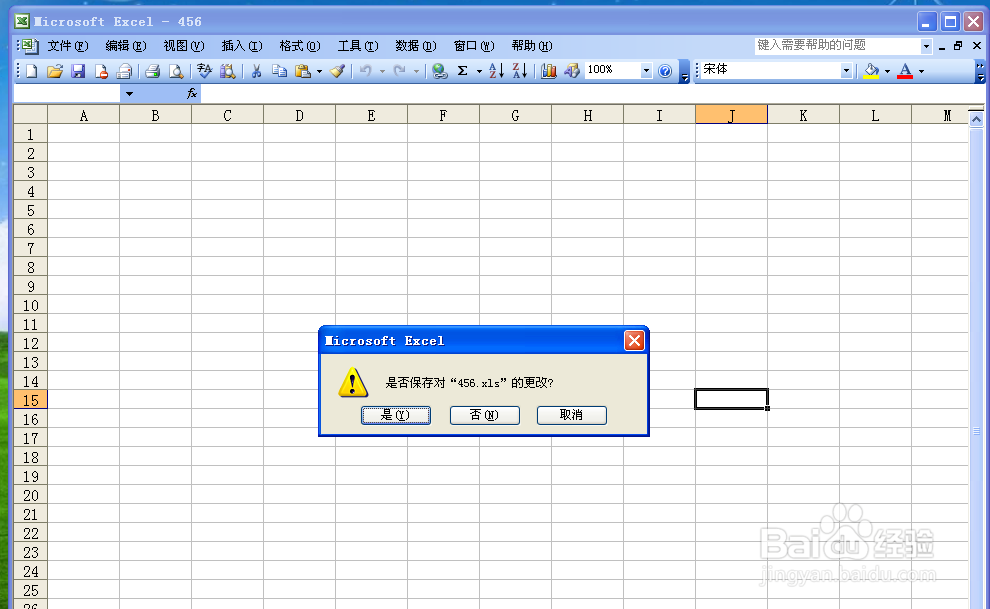Click 否(N) to discard changes
This screenshot has width=990, height=609.
point(484,415)
